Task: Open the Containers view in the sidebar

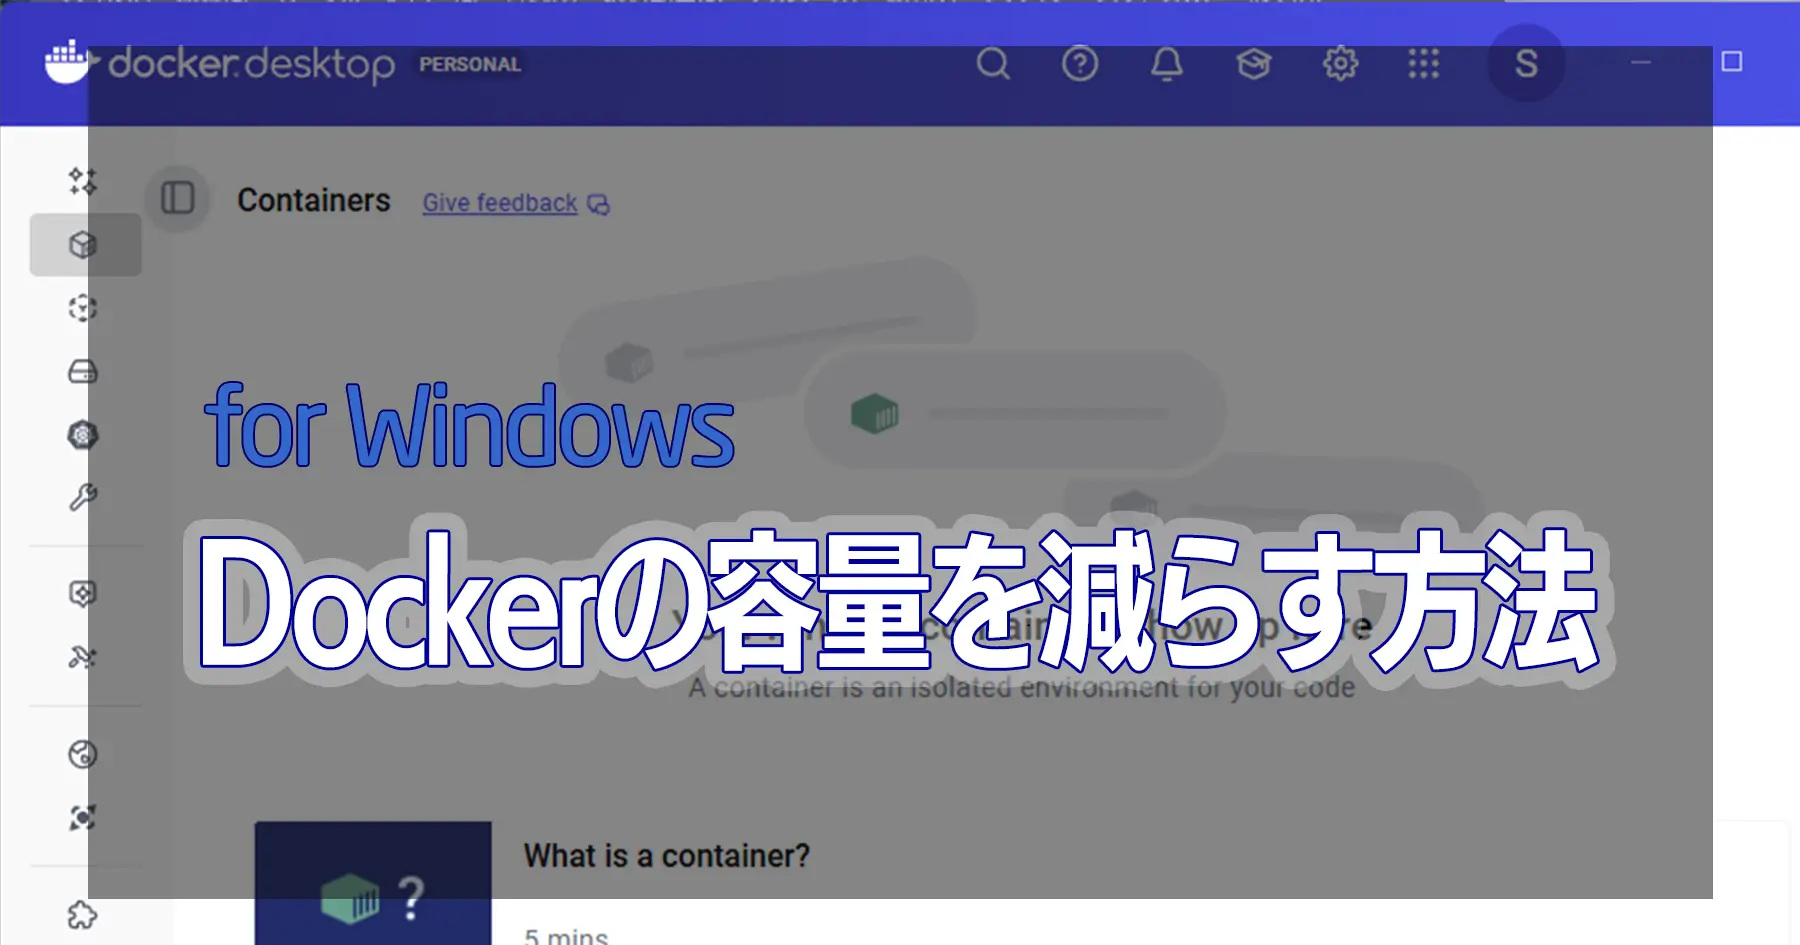Action: tap(85, 245)
